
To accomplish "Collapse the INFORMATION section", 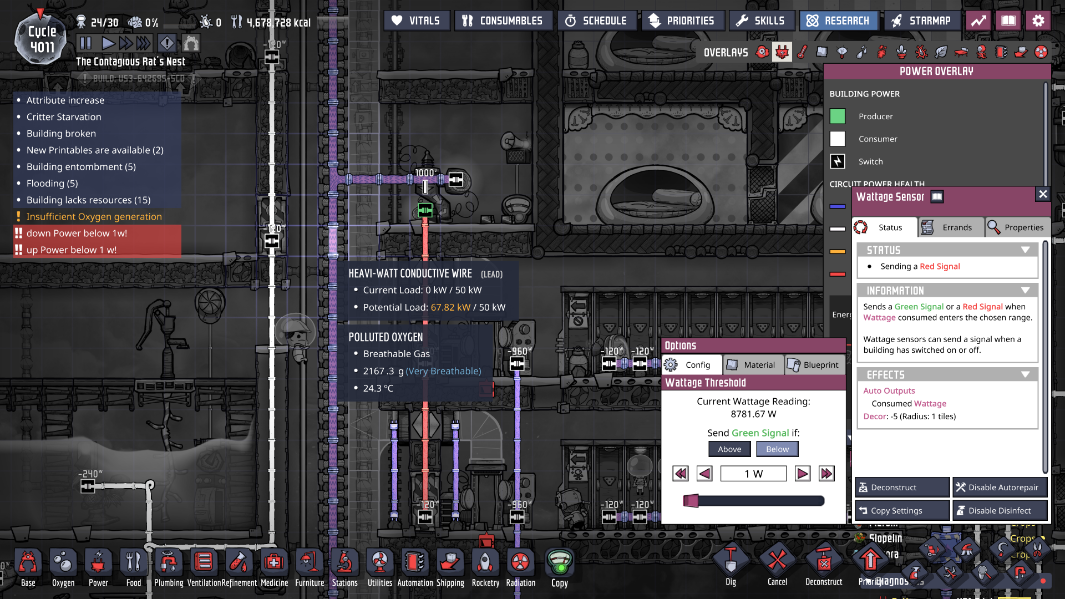I will [1025, 291].
